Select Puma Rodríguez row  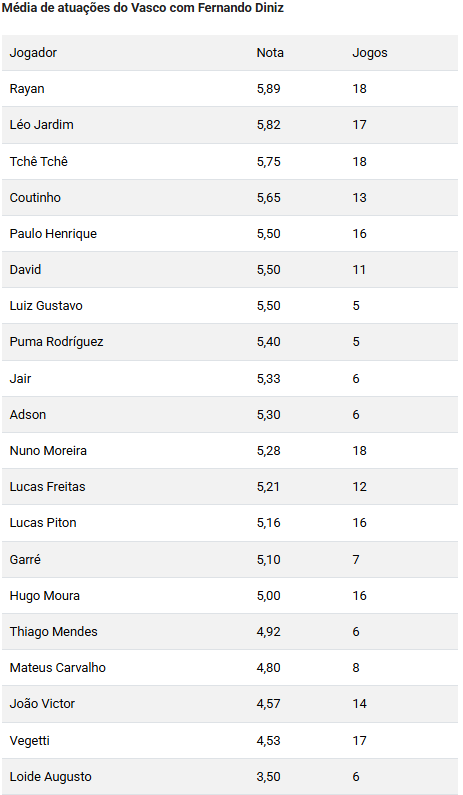(x=230, y=342)
